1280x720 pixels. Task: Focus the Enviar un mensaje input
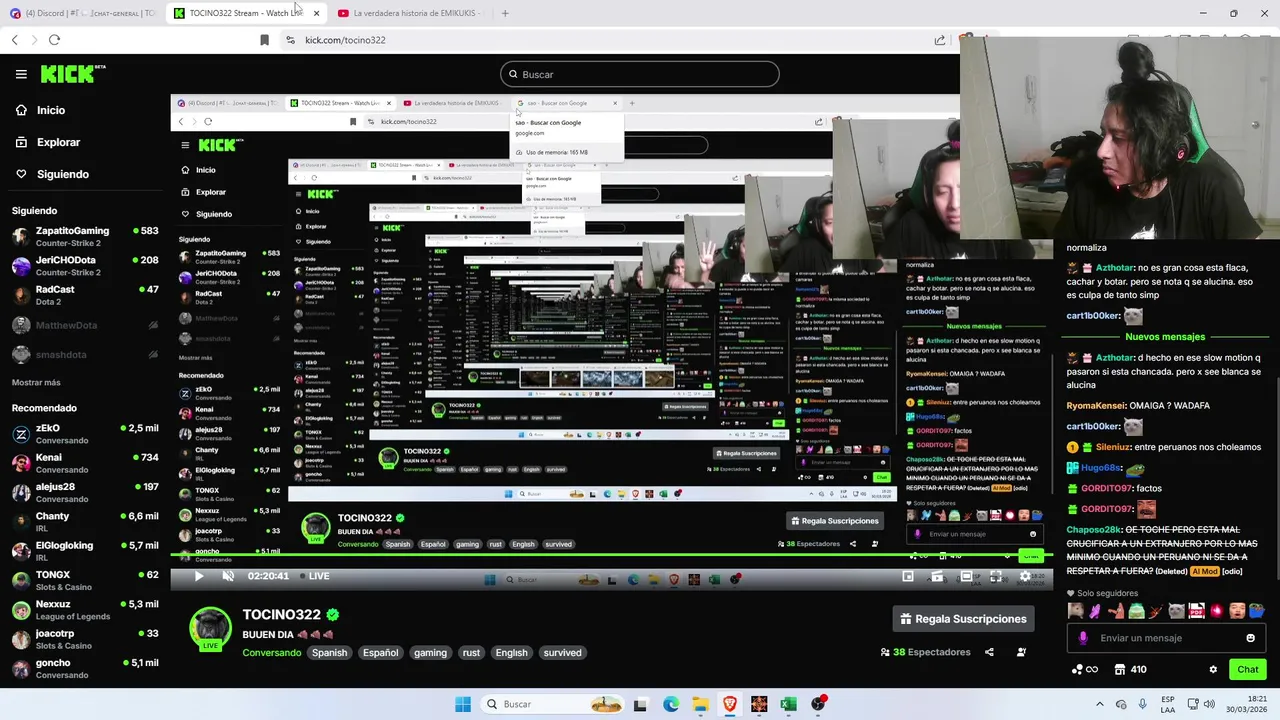1165,638
